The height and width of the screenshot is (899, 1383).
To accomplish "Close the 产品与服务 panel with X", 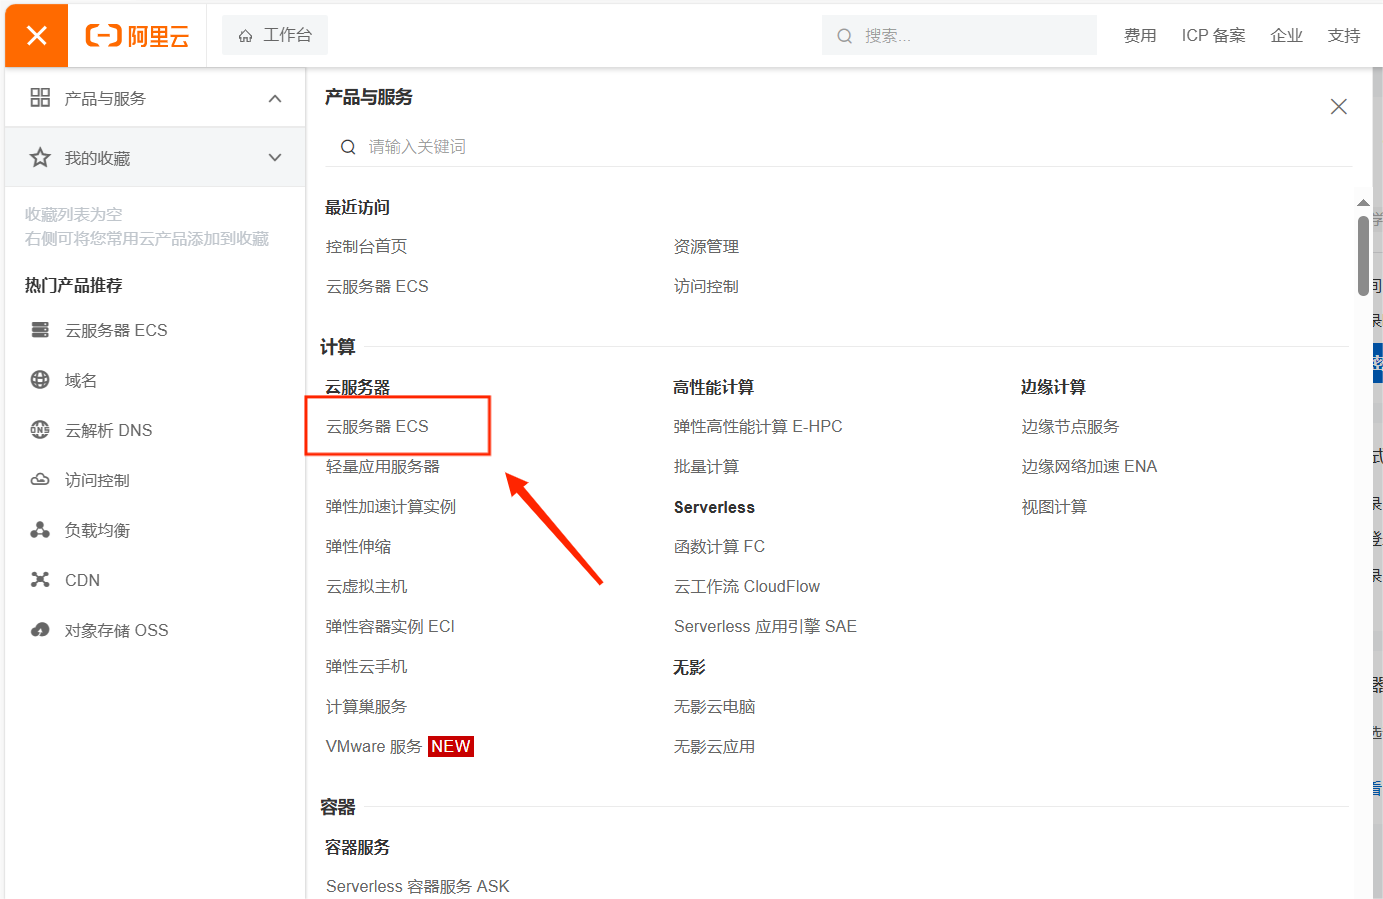I will pos(1339,107).
